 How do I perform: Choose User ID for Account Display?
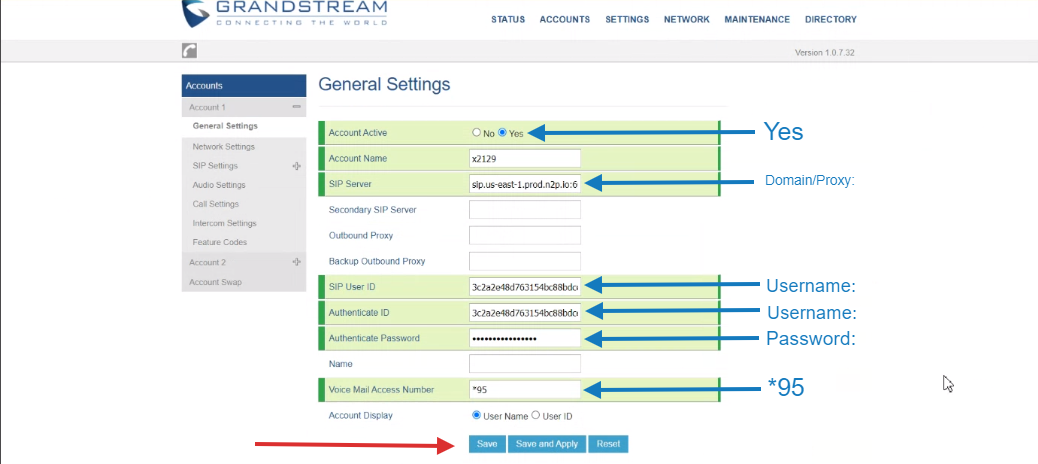pyautogui.click(x=536, y=416)
